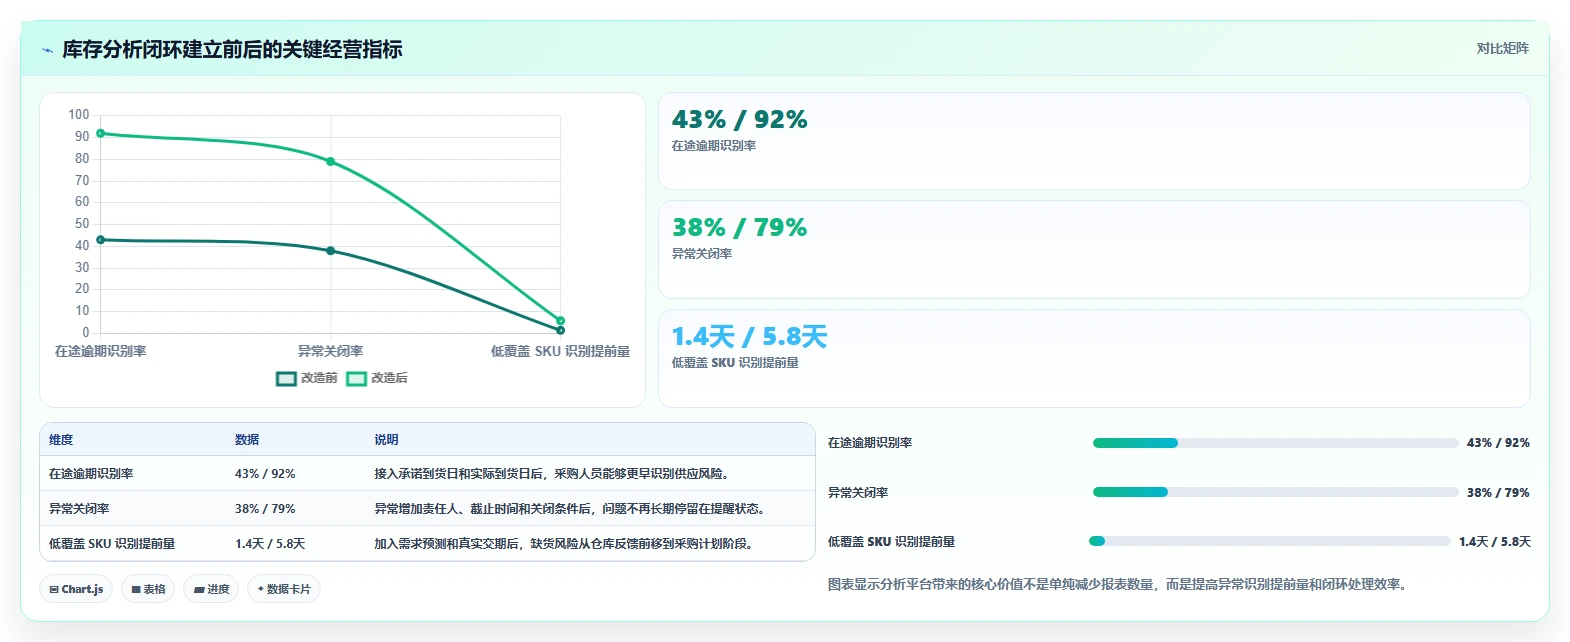Toggle the 改造后 legend swatch
This screenshot has height=642, width=1570.
pyautogui.click(x=356, y=378)
